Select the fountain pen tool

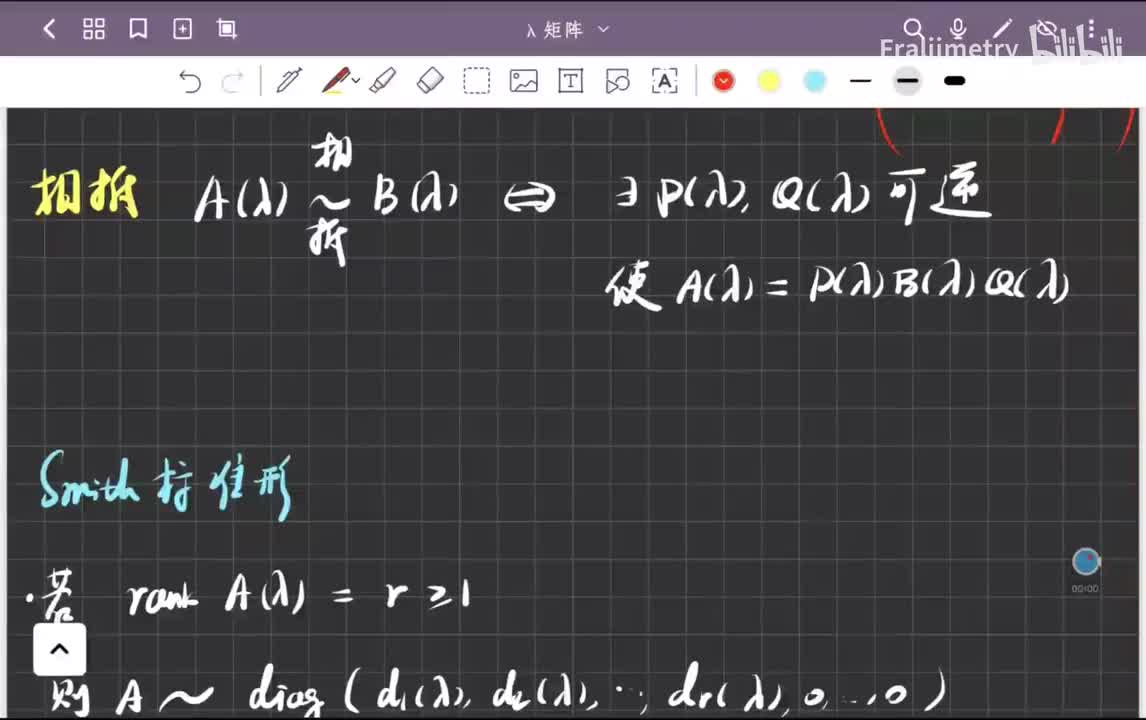click(x=289, y=80)
